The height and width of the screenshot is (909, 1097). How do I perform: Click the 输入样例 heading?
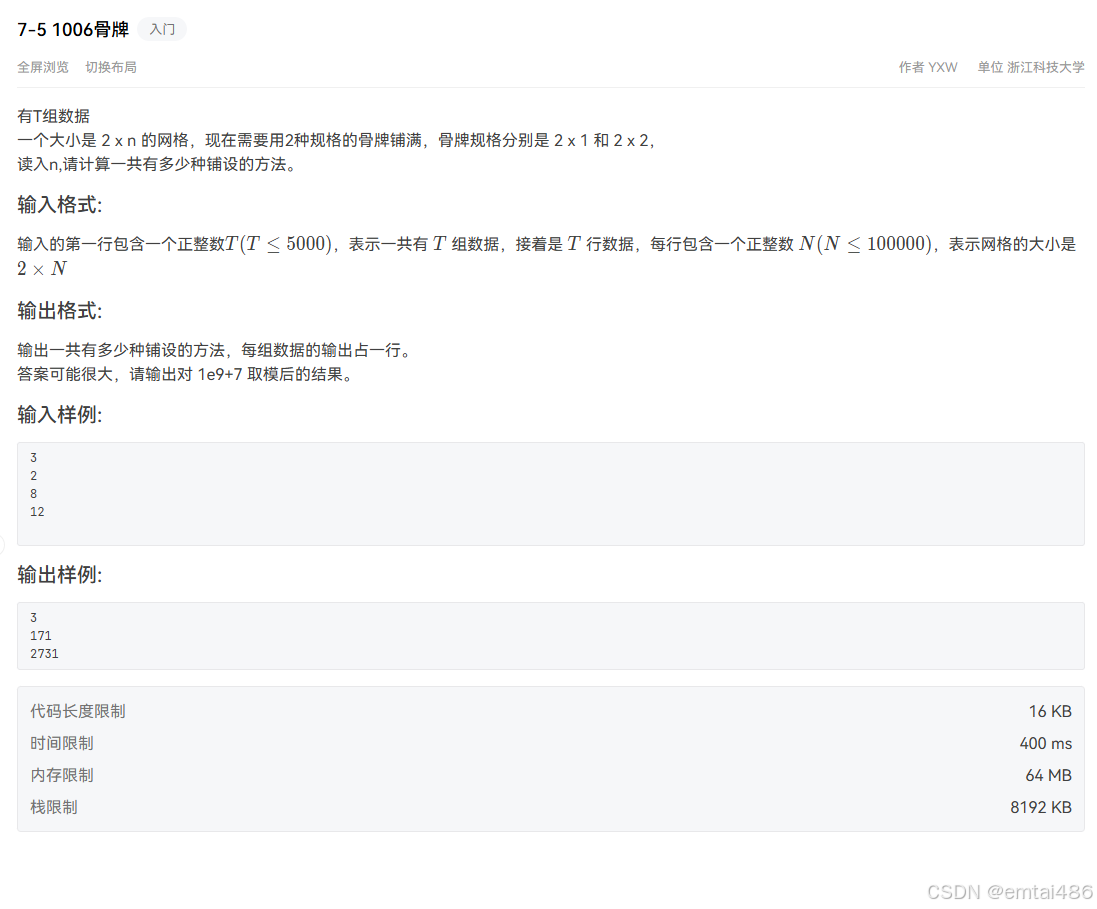point(59,415)
